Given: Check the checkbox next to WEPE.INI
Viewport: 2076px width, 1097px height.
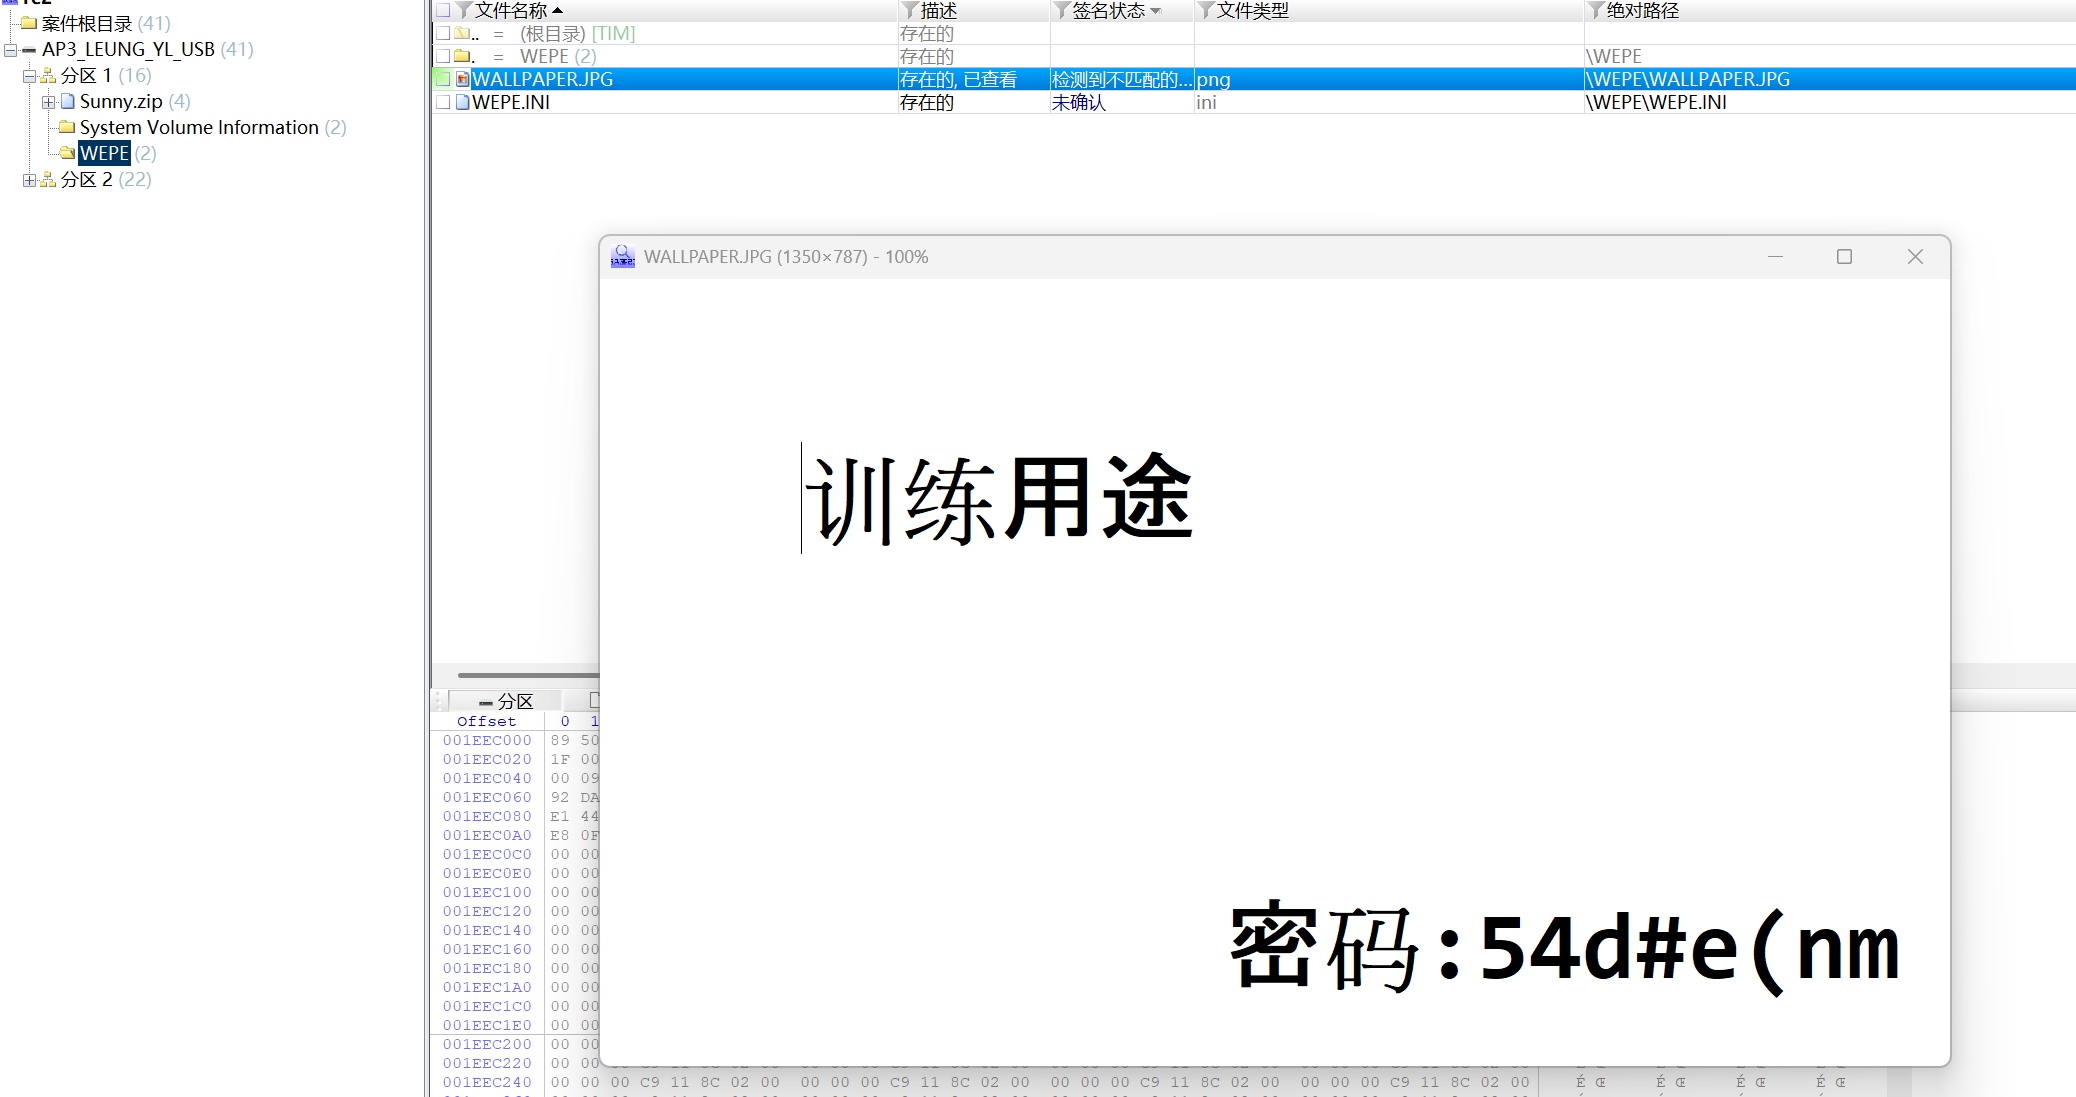Looking at the screenshot, I should tap(441, 102).
